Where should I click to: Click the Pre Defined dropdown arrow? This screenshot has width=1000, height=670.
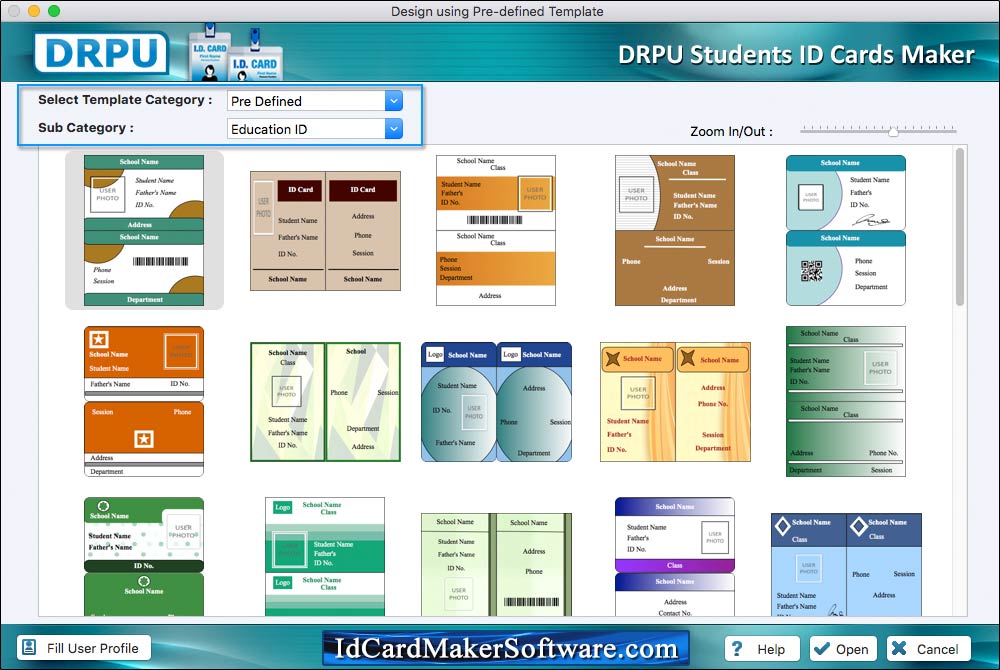coord(394,101)
